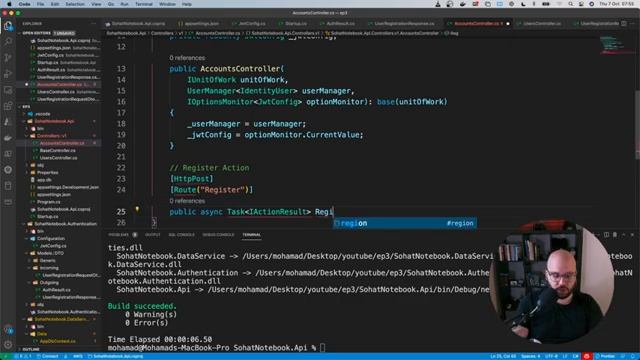Image resolution: width=640 pixels, height=360 pixels.
Task: Switch to the UsersController.cs editor tab
Action: (x=540, y=24)
